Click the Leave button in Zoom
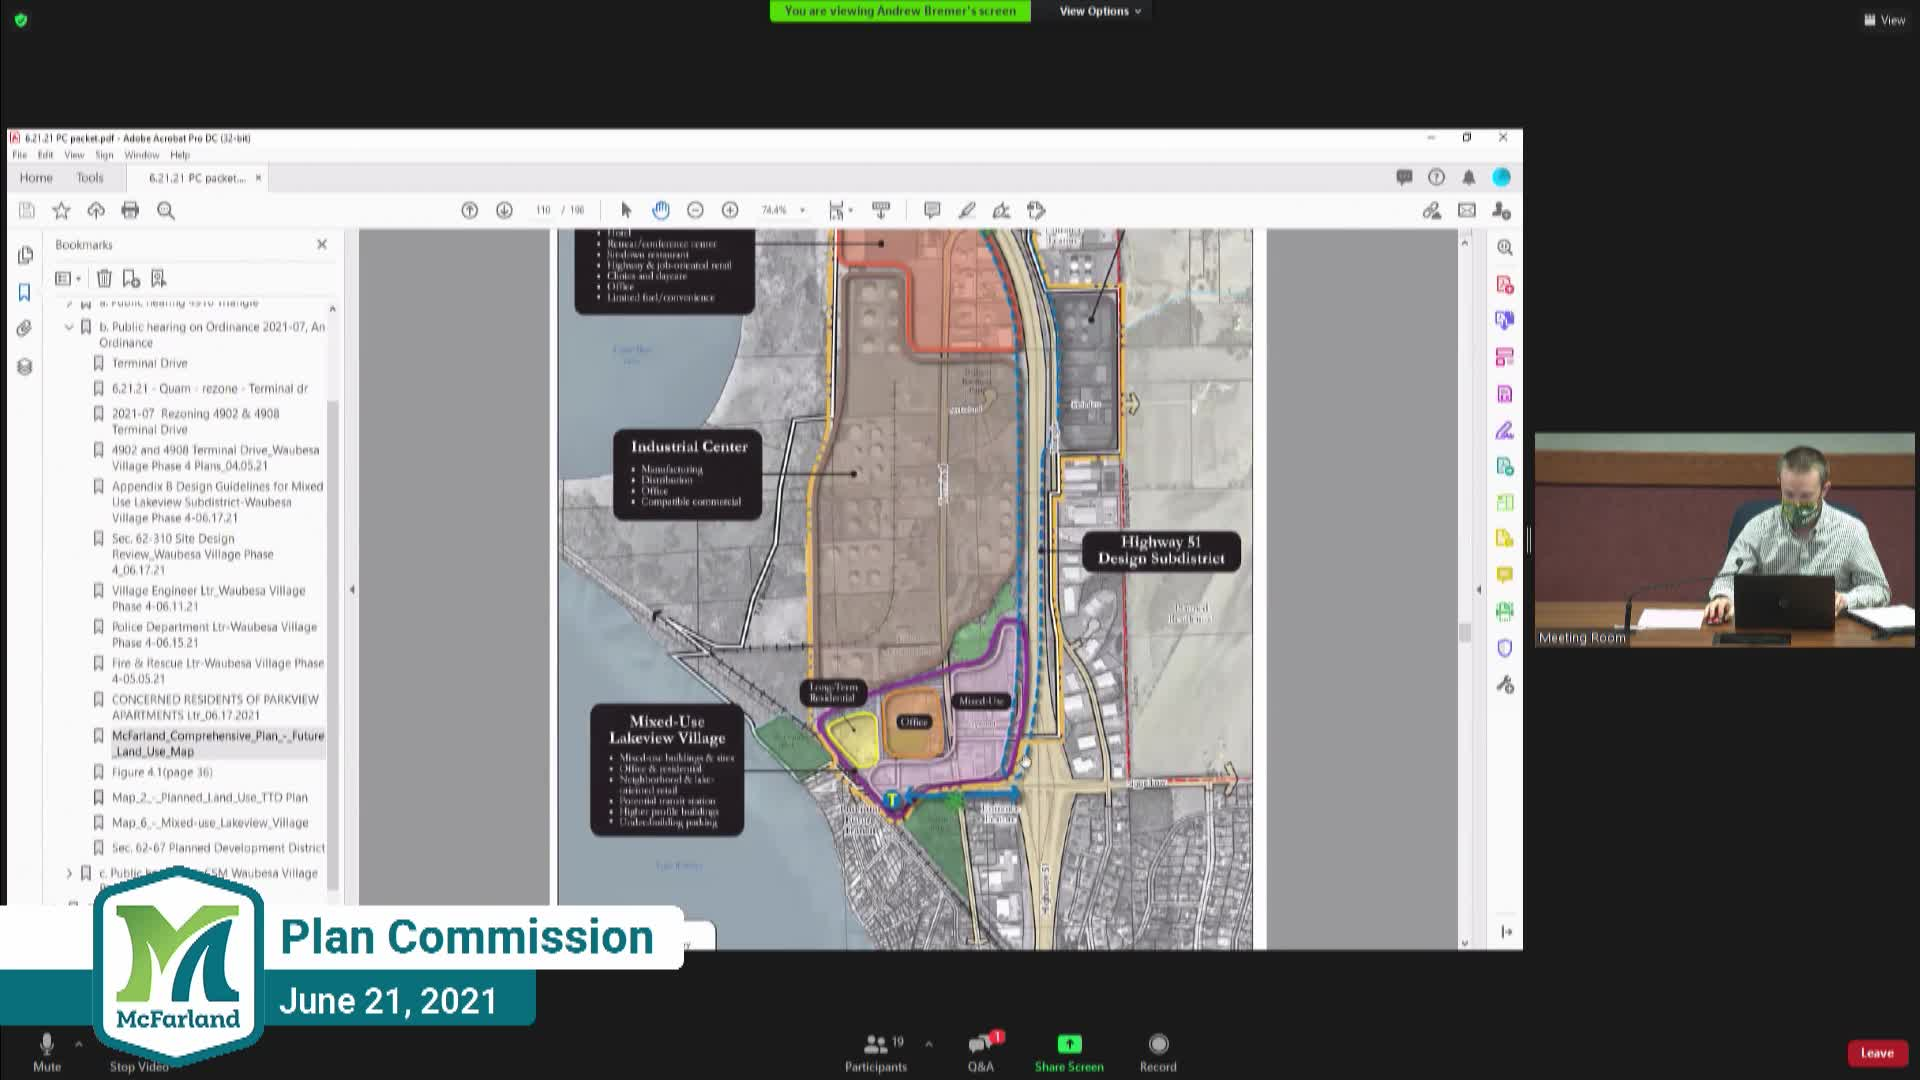Image resolution: width=1920 pixels, height=1080 pixels. click(x=1877, y=1052)
